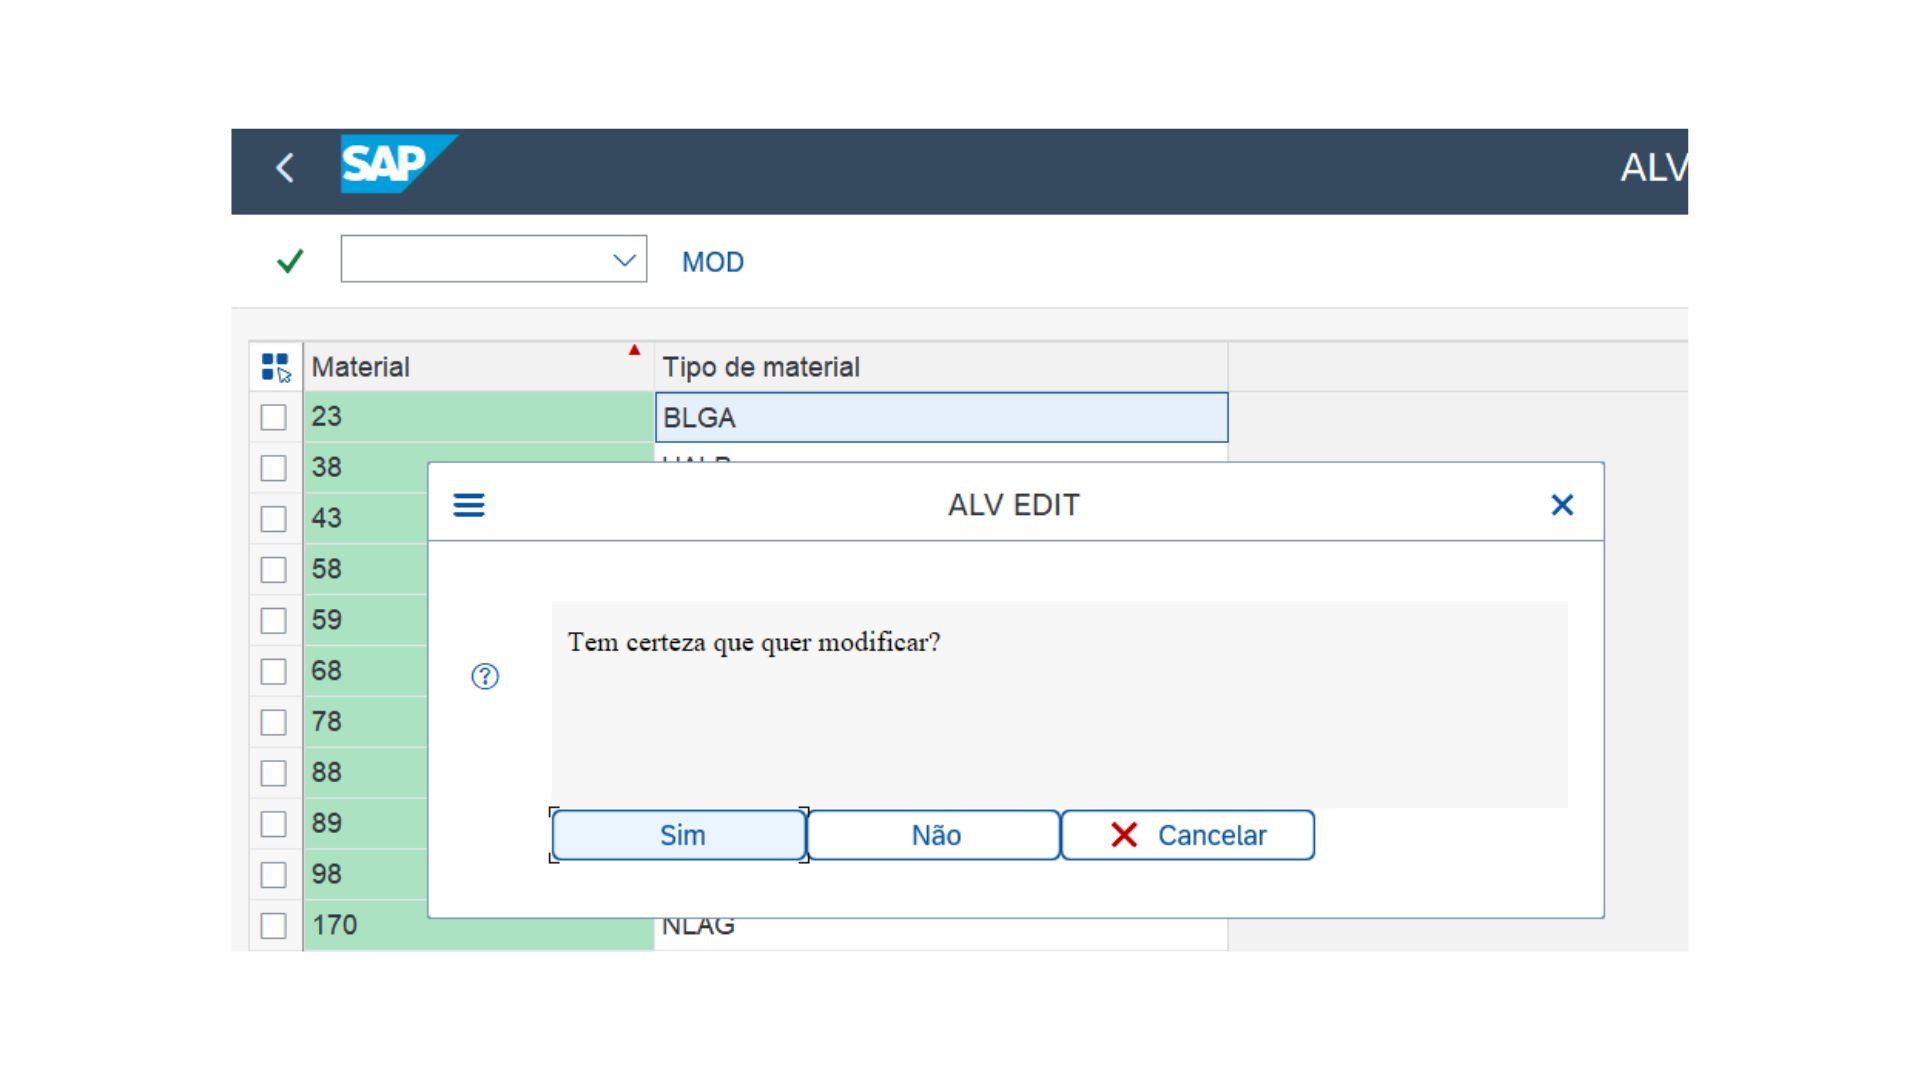
Task: Select the BLGA material type cell
Action: click(x=941, y=417)
